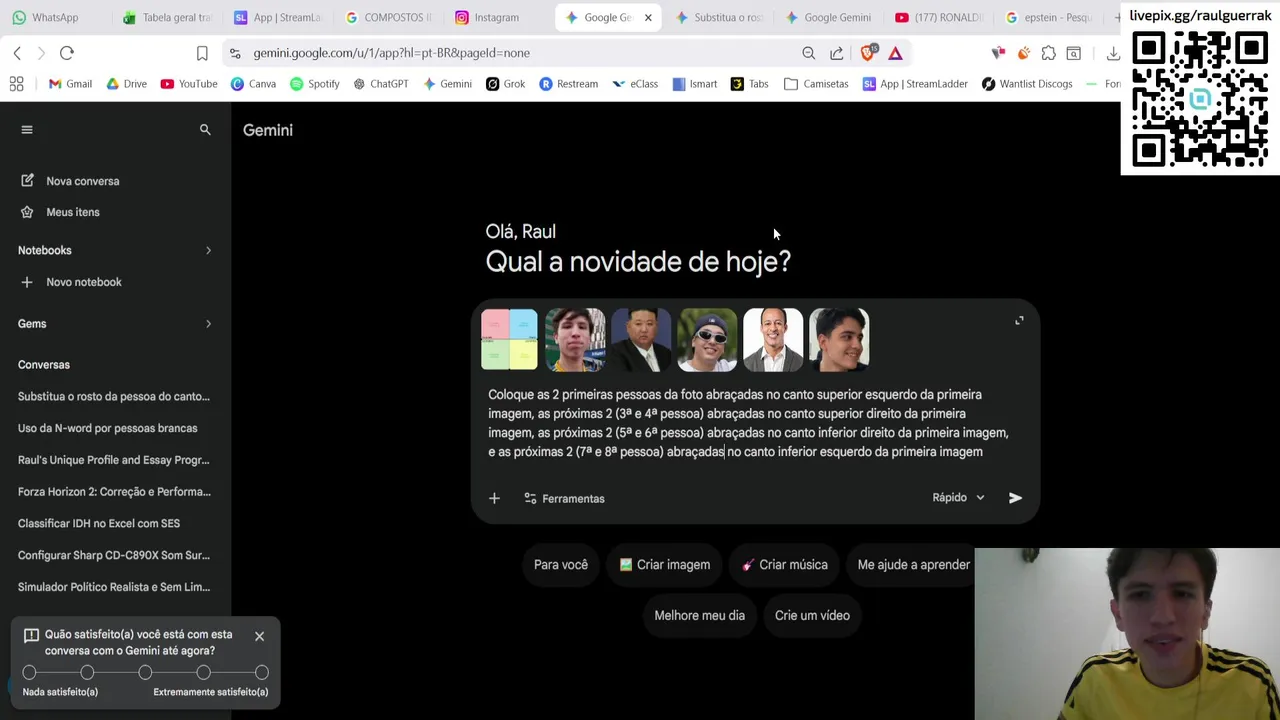Click the colored grid image thumbnail
The width and height of the screenshot is (1280, 720).
point(509,340)
